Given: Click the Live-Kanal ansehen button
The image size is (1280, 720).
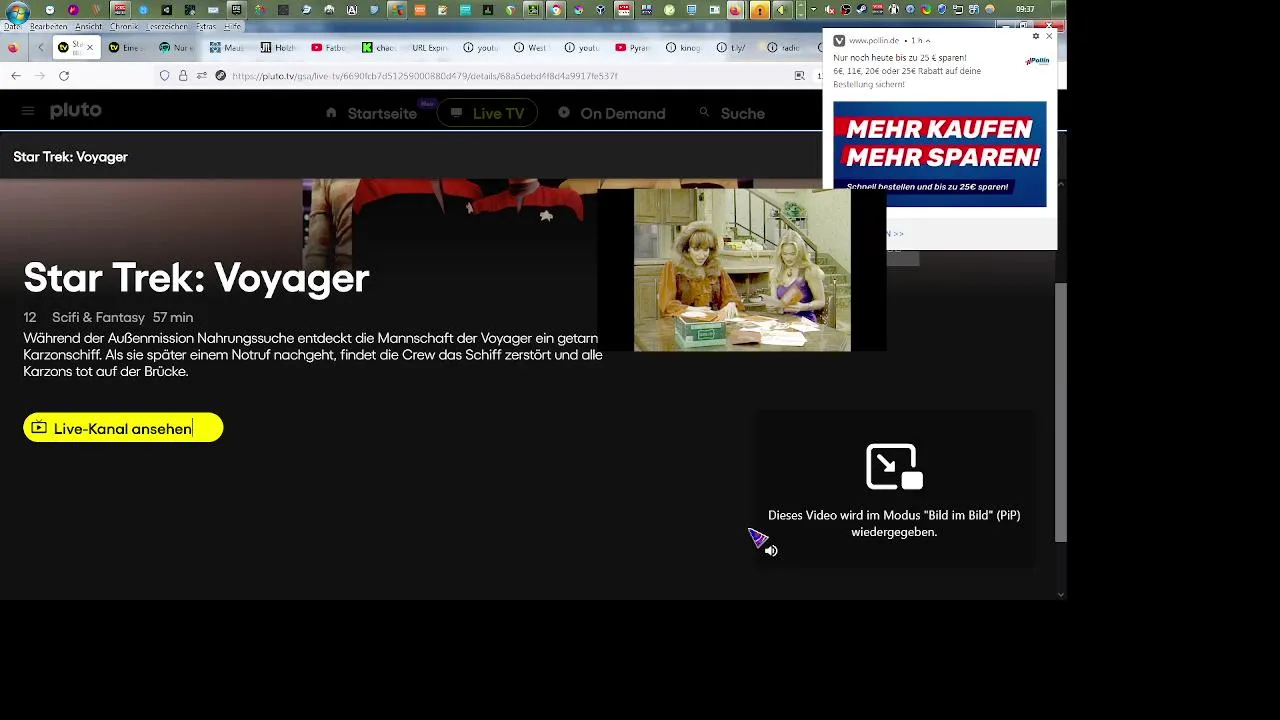Looking at the screenshot, I should click(123, 428).
